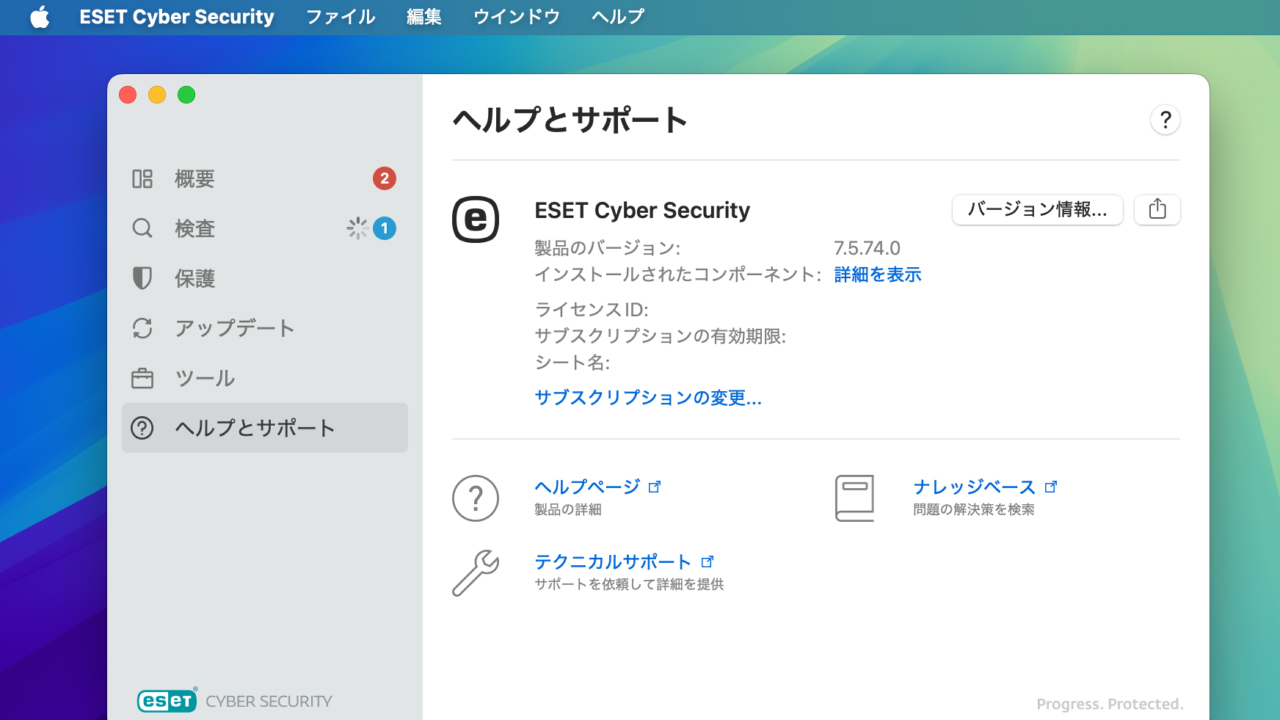Click the 製品のバージョン: label
Viewport: 1280px width, 720px height.
(607, 248)
